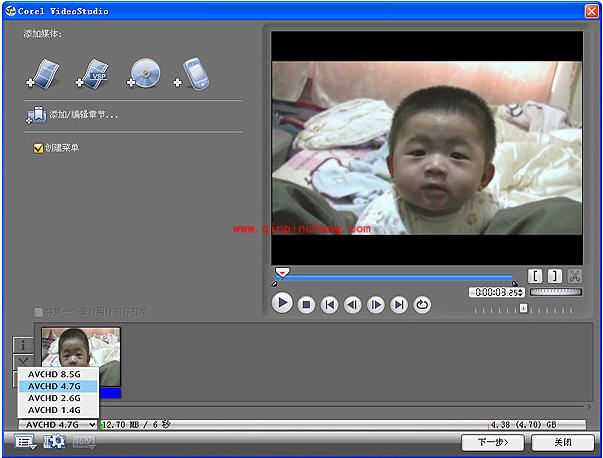Click the scissors cut video icon
603x458 pixels.
pos(575,276)
